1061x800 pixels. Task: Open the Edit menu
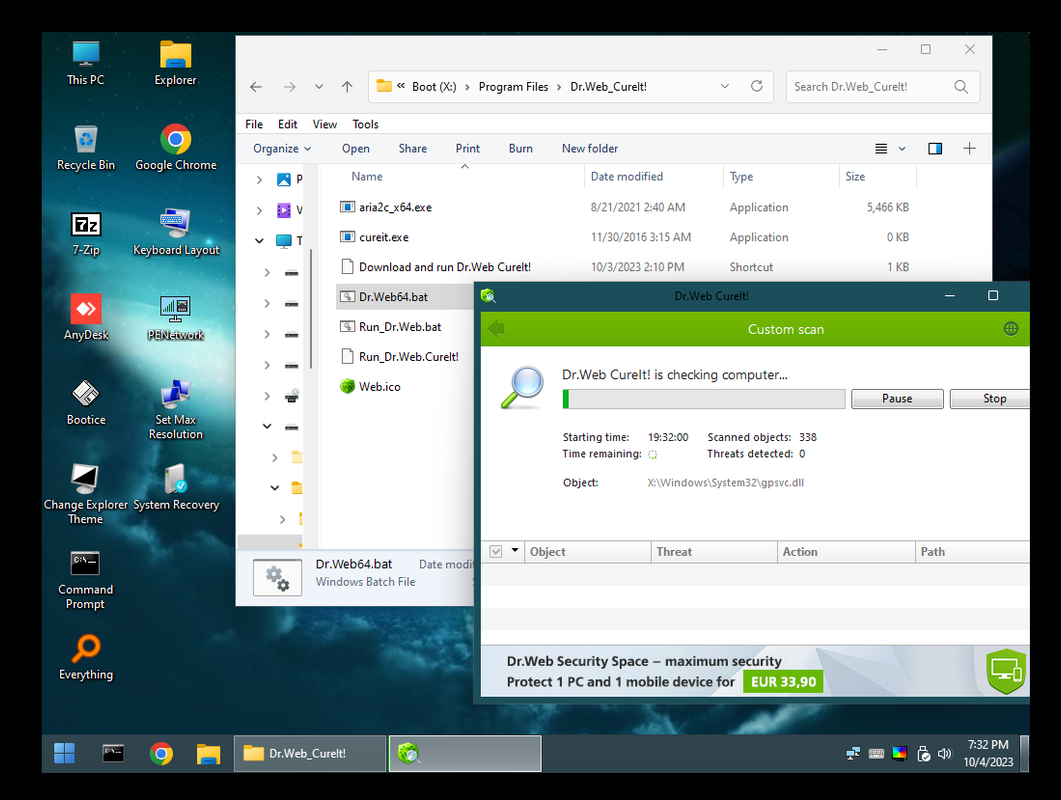(288, 124)
